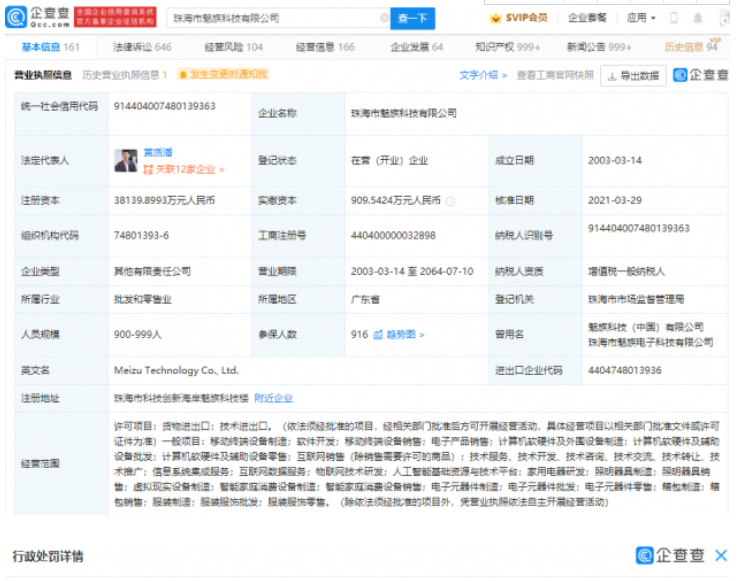Switch to 历史信息 94 tab

pos(691,47)
